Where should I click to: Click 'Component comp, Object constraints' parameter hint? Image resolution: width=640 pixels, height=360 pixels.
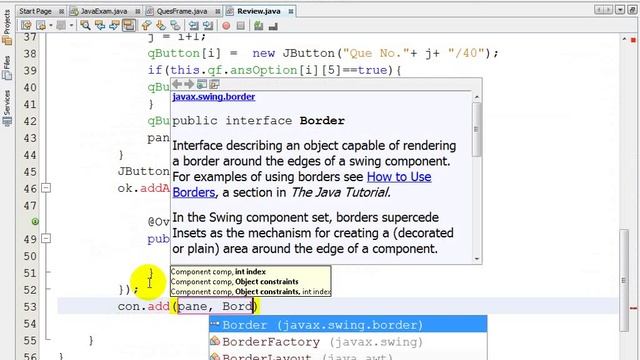[234, 282]
